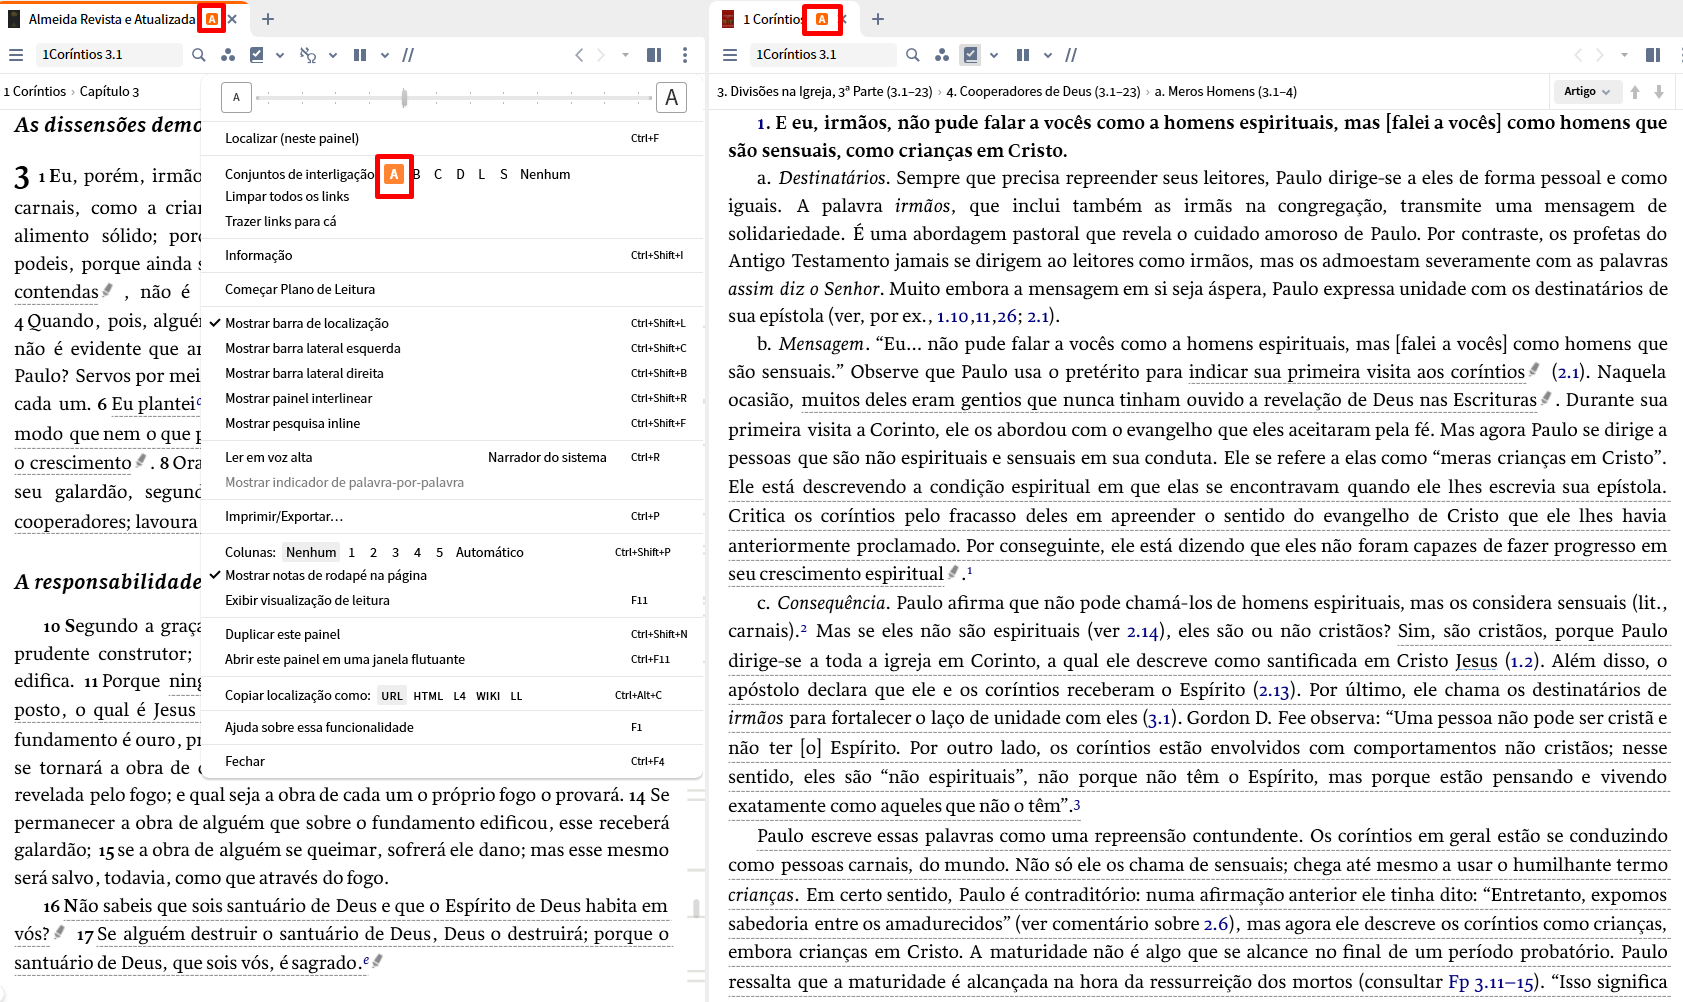Set link set to Nenhum
The height and width of the screenshot is (1002, 1683).
[545, 174]
